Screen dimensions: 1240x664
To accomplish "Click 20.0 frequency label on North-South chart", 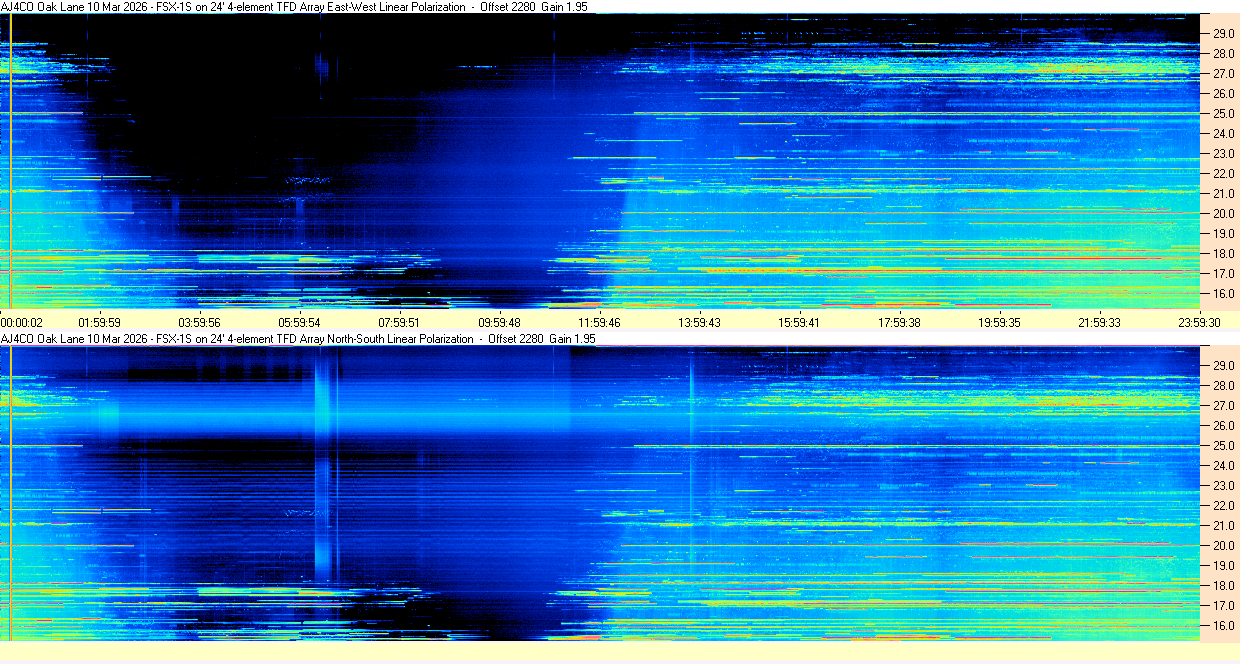I will 1224,546.
